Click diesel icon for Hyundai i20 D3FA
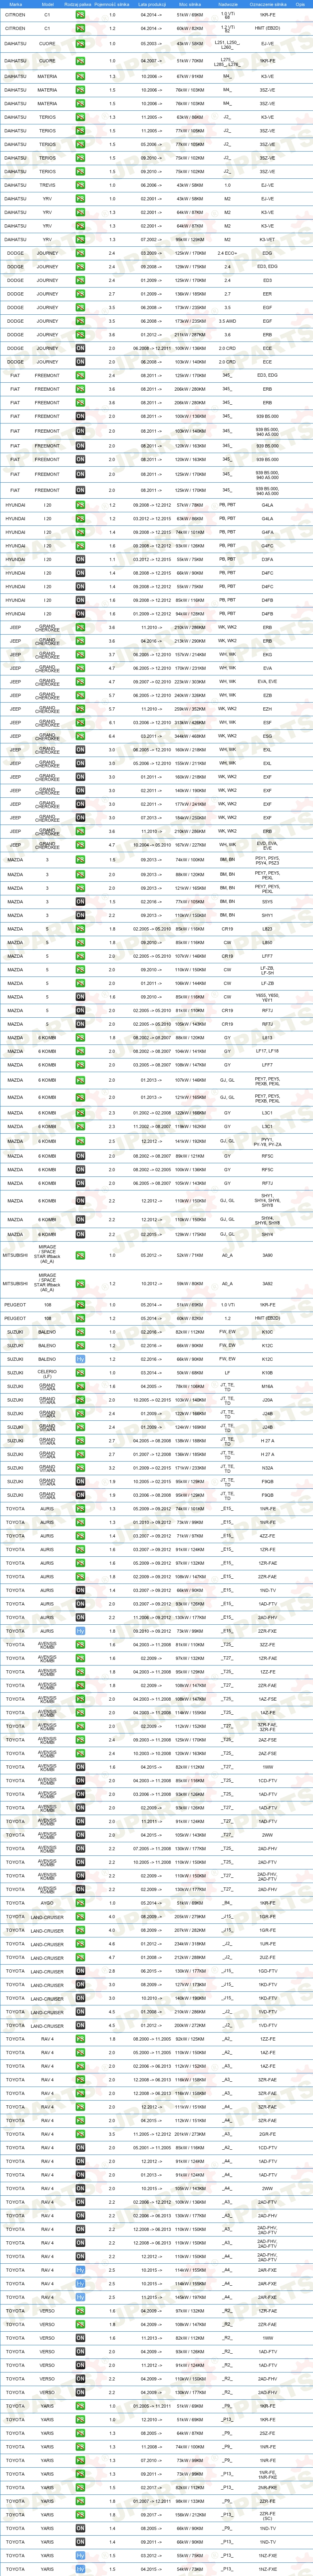Viewport: 313px width, 2576px height. point(80,559)
